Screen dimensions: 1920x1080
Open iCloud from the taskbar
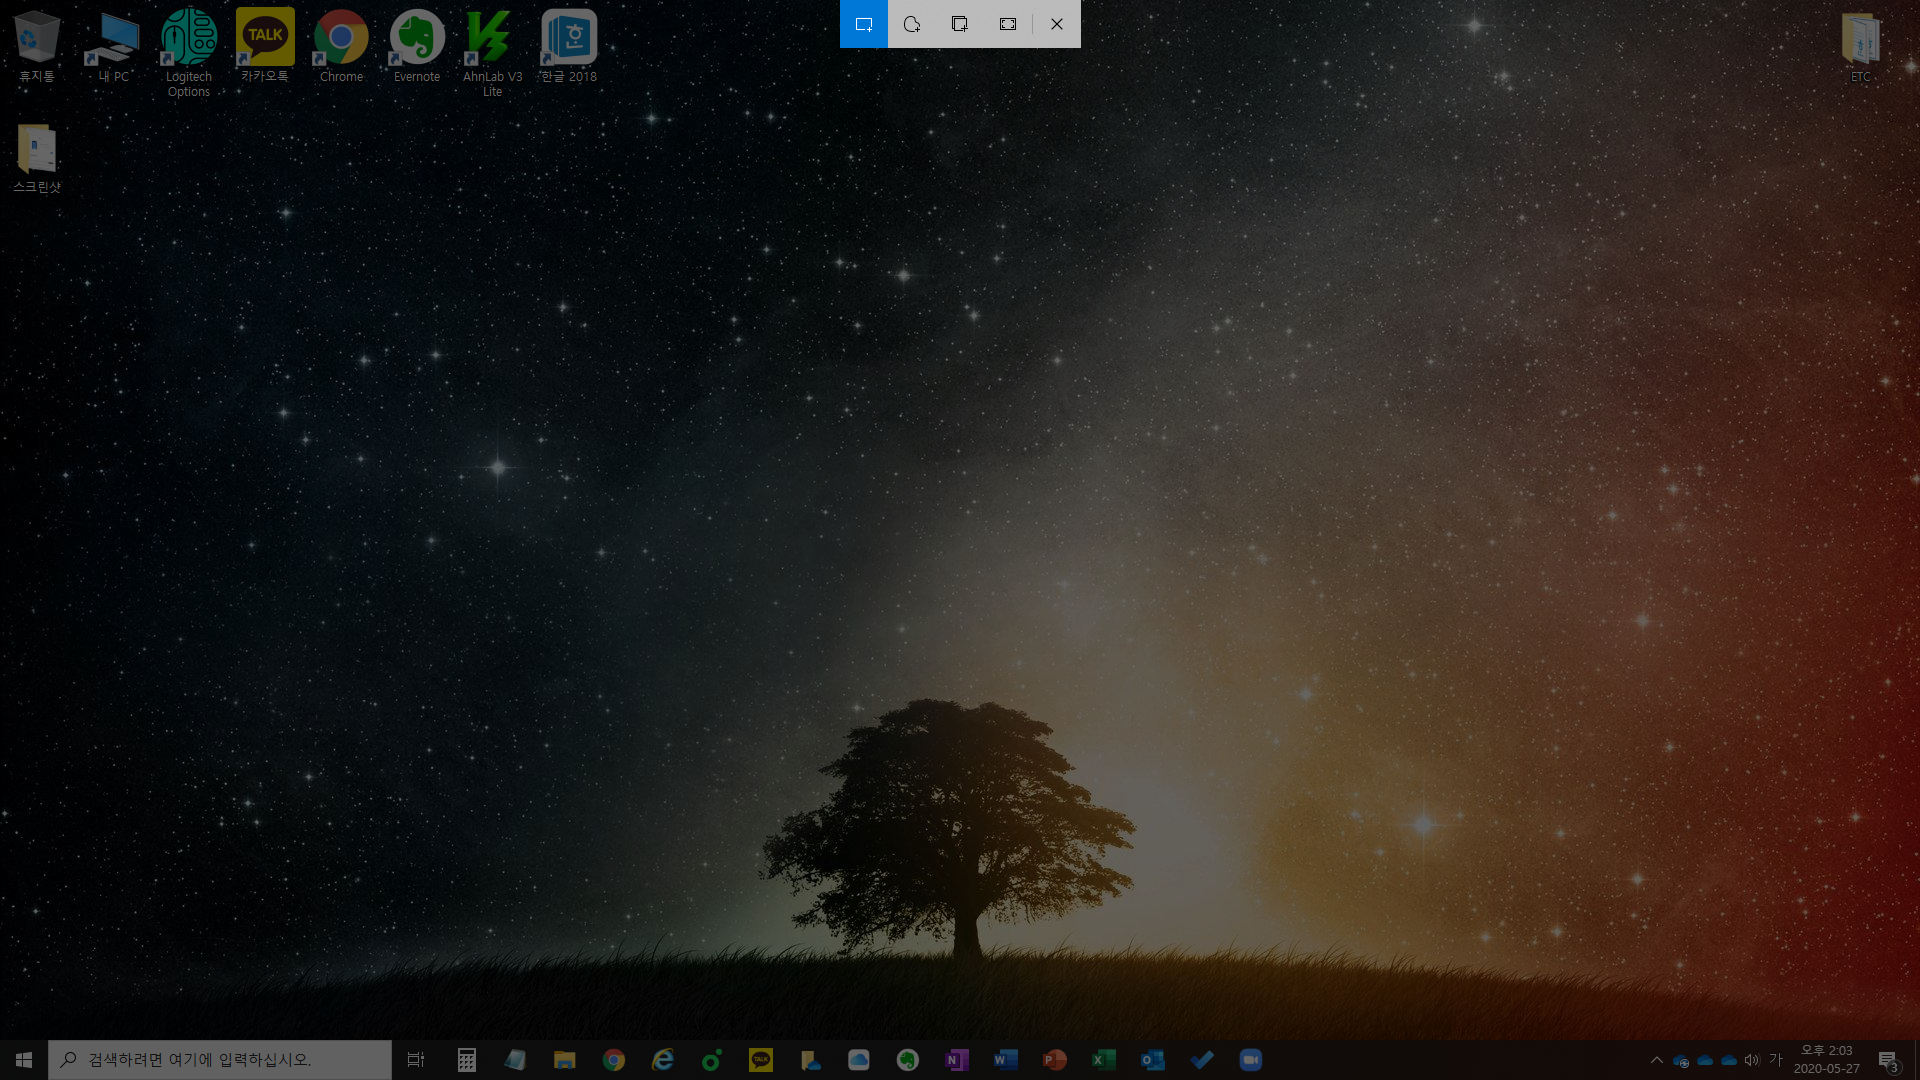pos(858,1060)
